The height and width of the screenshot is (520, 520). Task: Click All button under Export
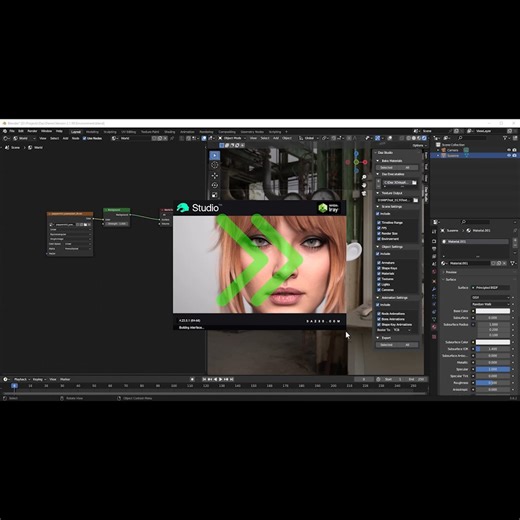click(x=408, y=345)
